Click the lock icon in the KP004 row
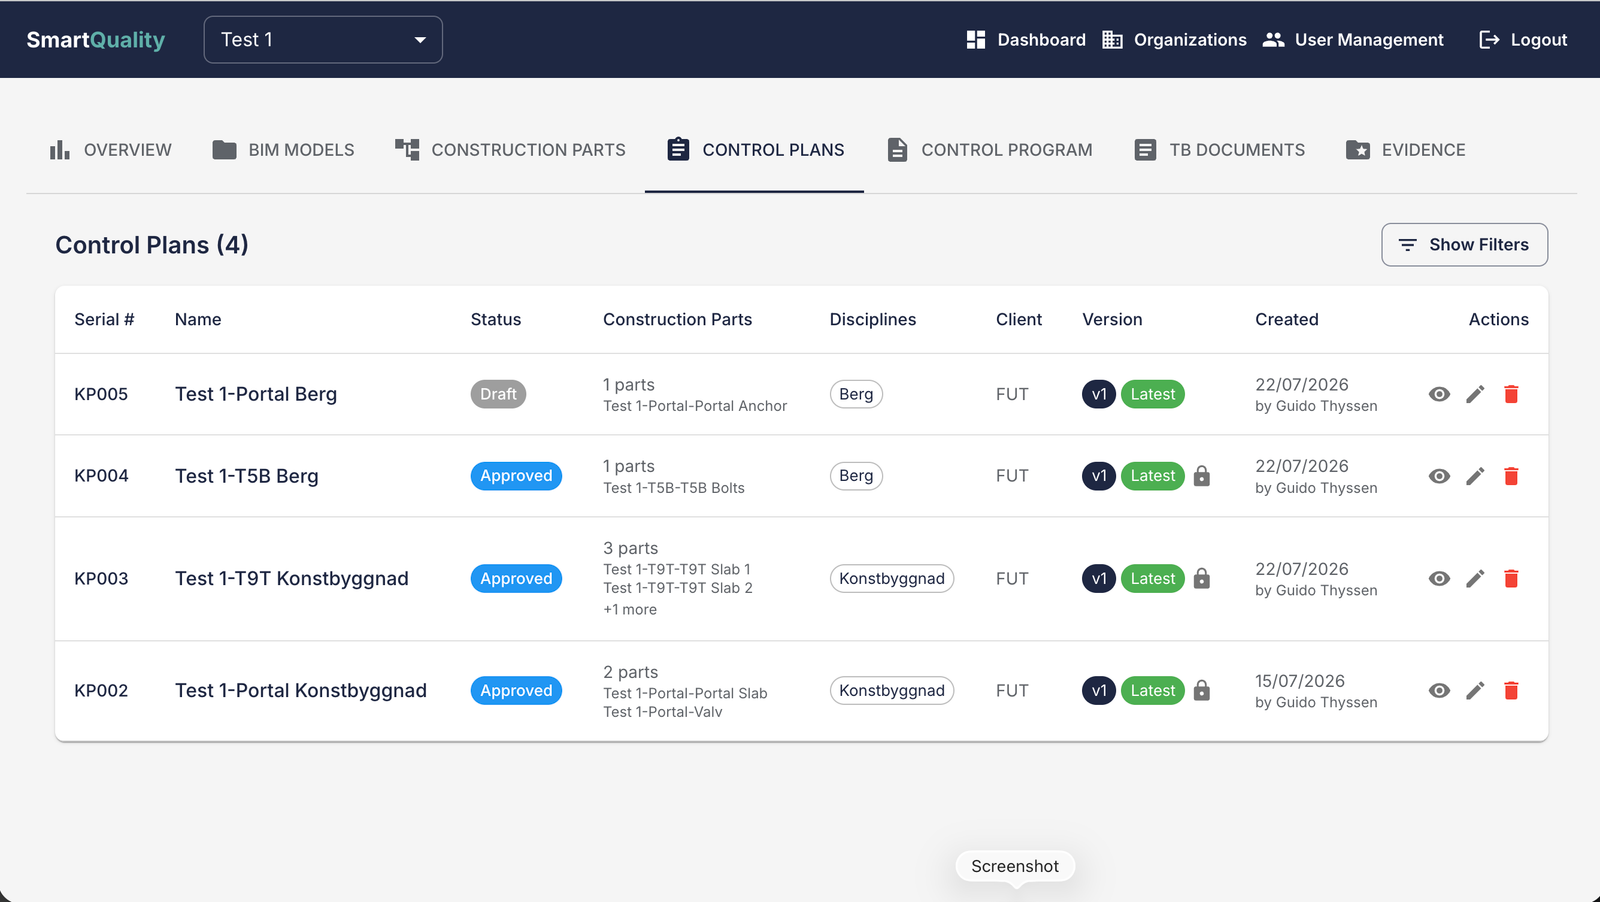 [x=1202, y=476]
